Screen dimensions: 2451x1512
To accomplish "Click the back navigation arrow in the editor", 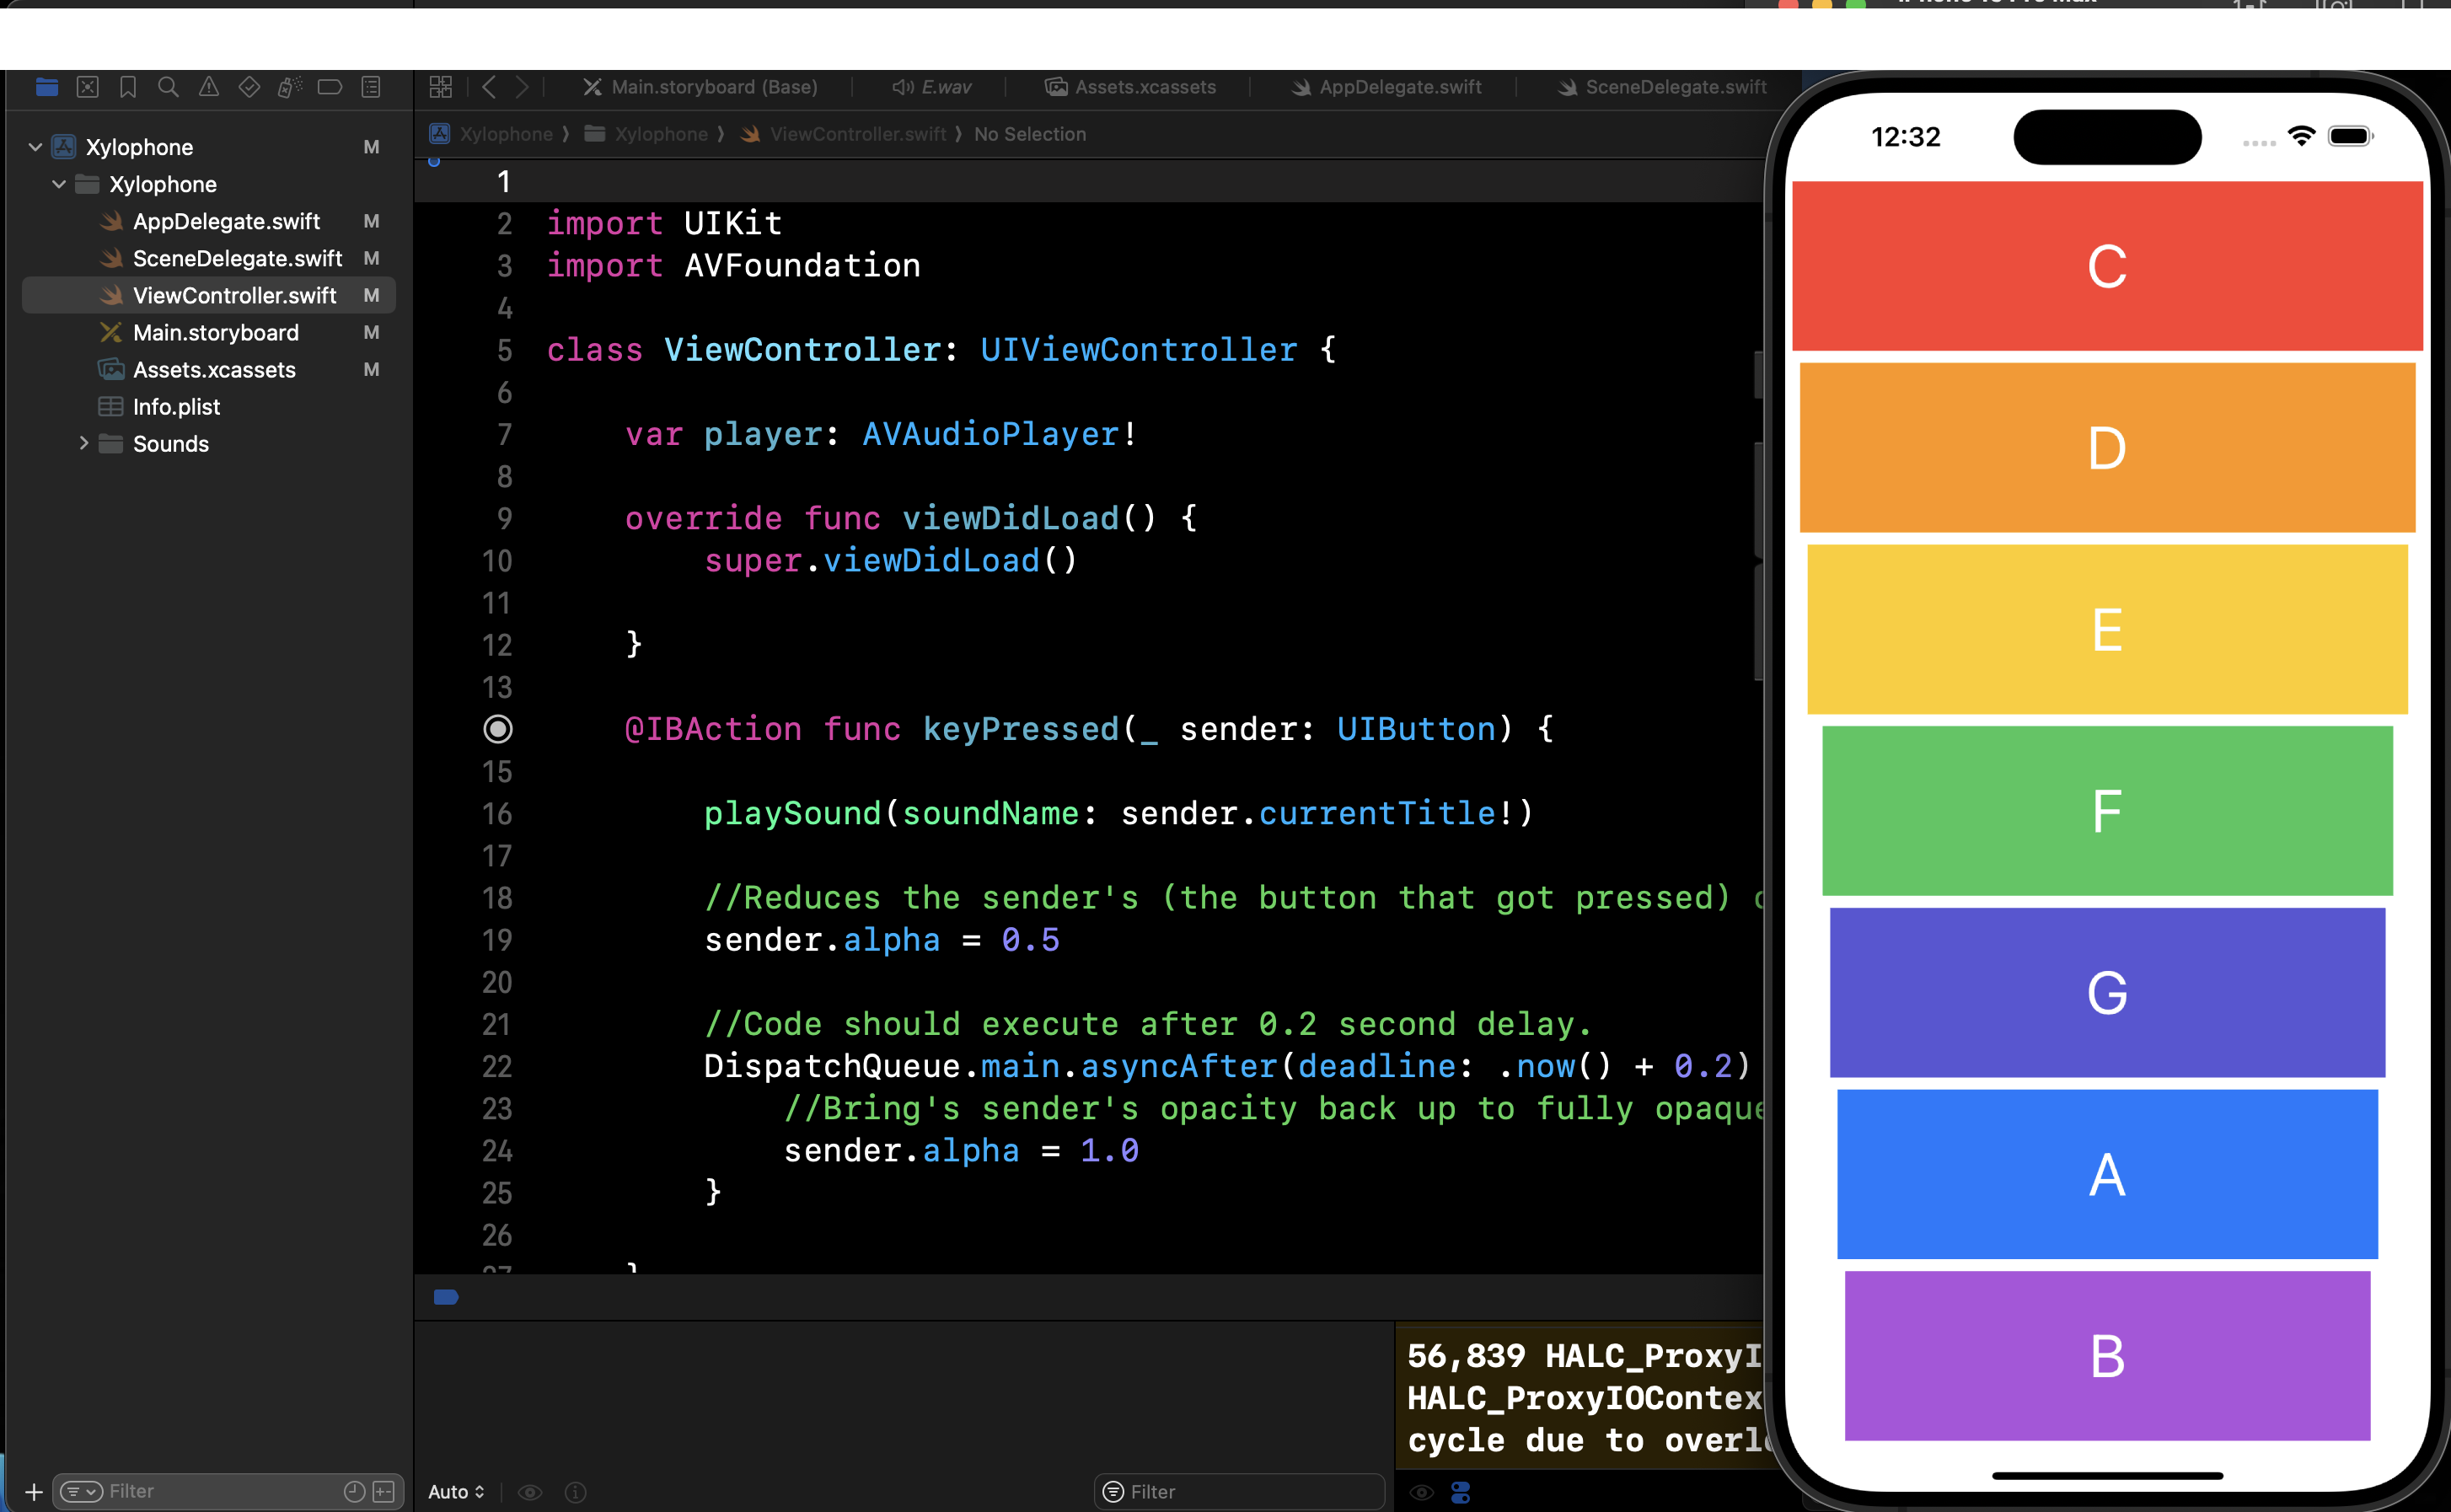I will click(x=489, y=87).
